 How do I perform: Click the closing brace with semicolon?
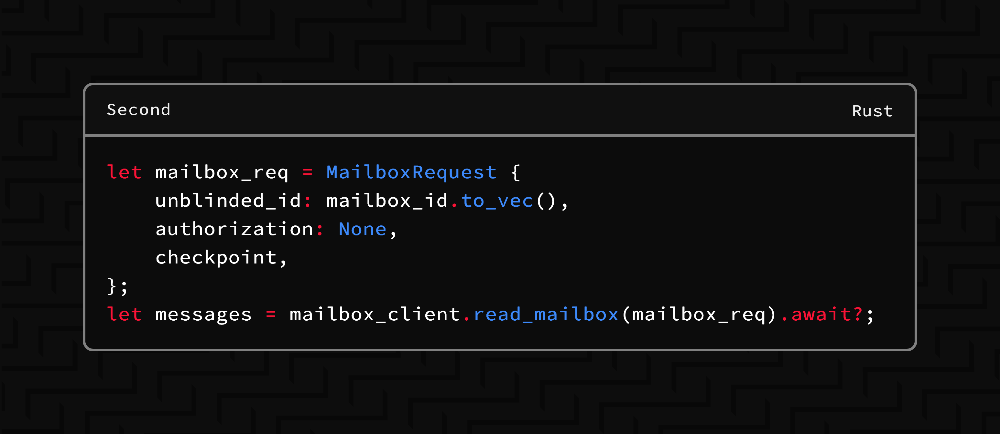tap(118, 286)
